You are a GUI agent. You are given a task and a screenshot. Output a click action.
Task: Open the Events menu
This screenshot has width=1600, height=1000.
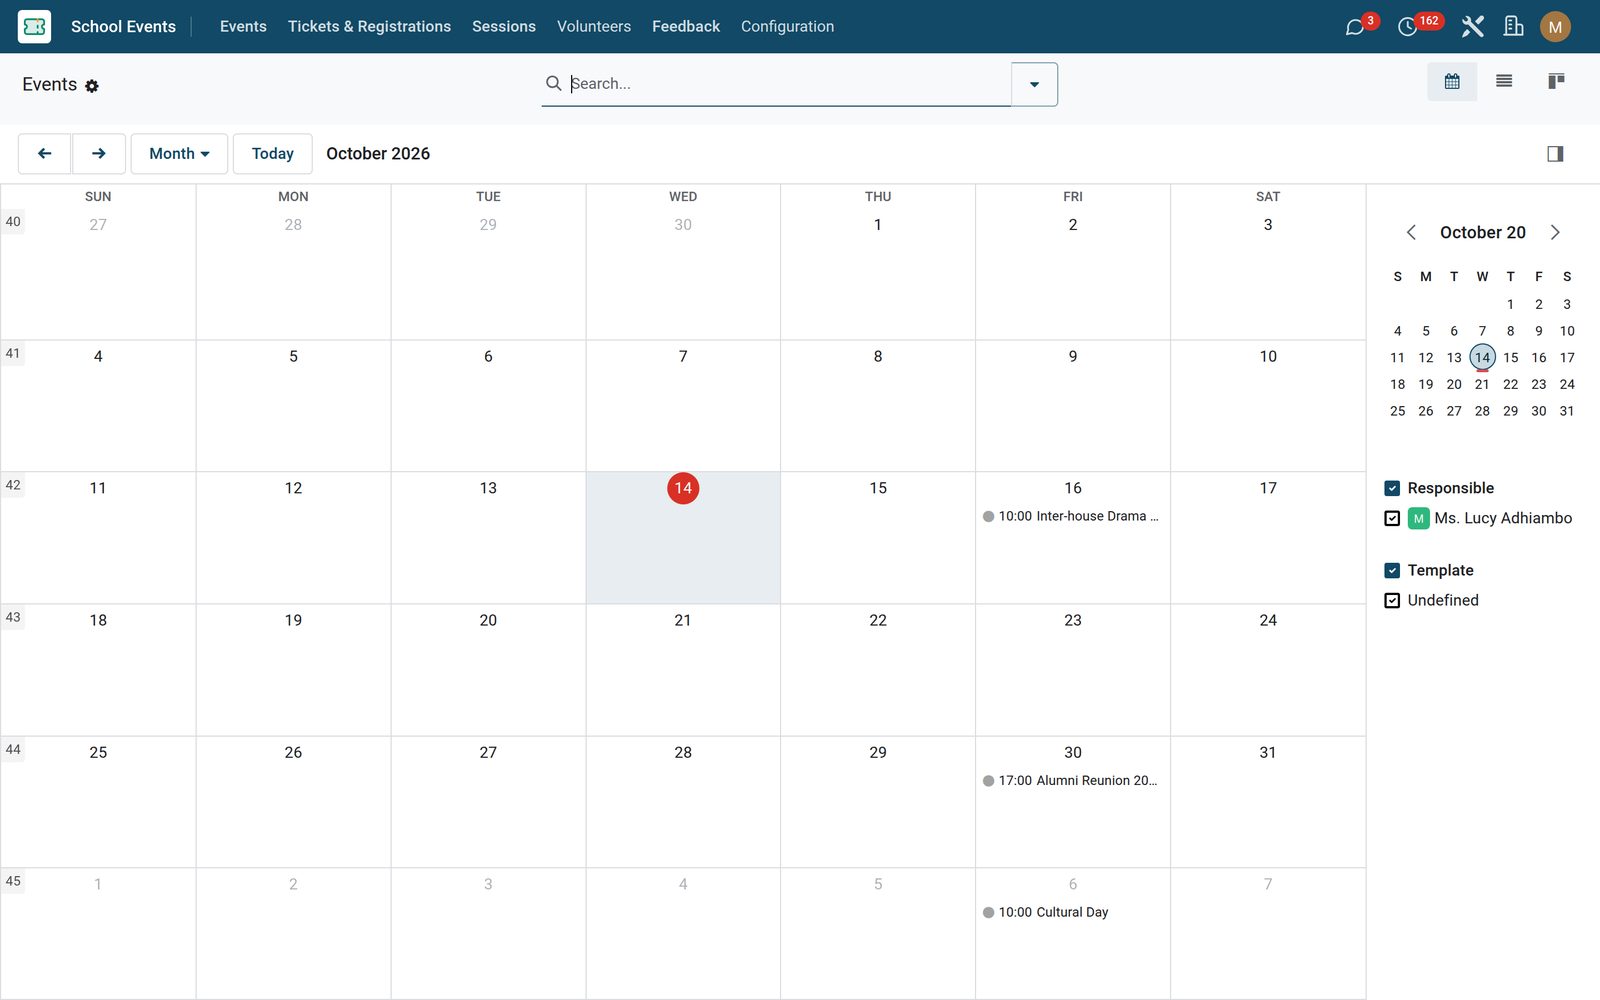pos(243,27)
